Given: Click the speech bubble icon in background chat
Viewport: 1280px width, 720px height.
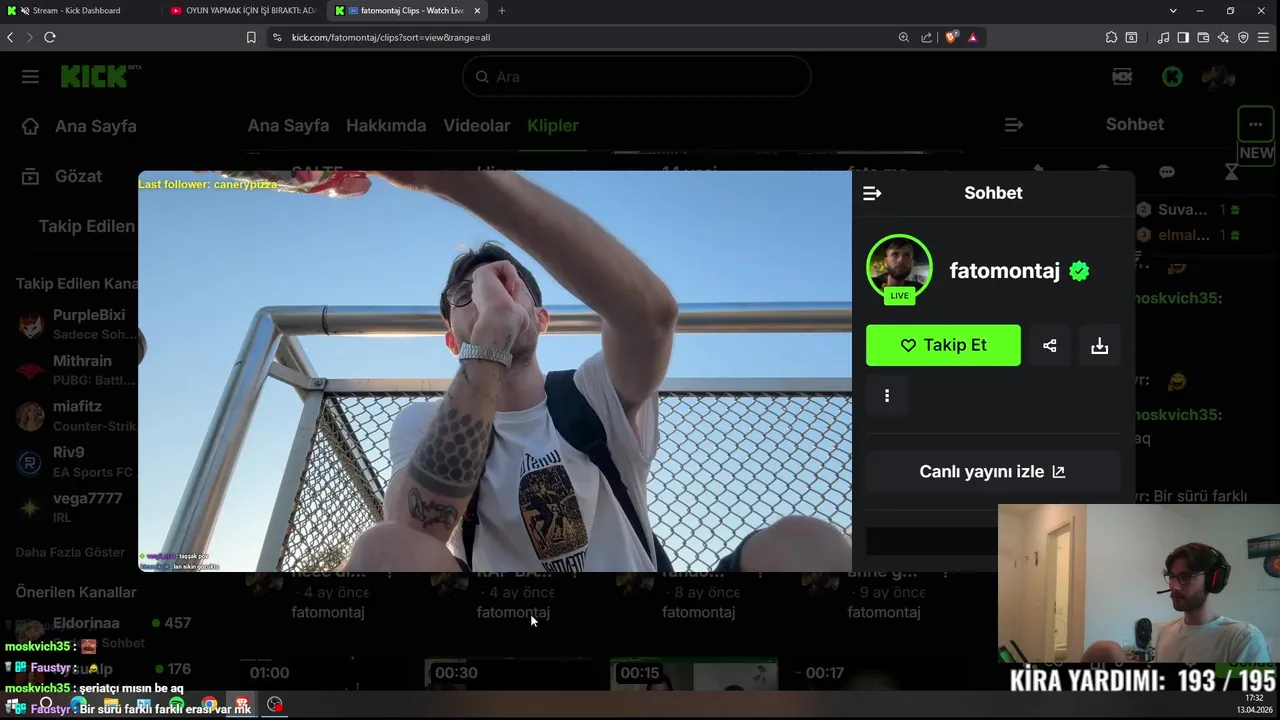Looking at the screenshot, I should click(x=1166, y=172).
